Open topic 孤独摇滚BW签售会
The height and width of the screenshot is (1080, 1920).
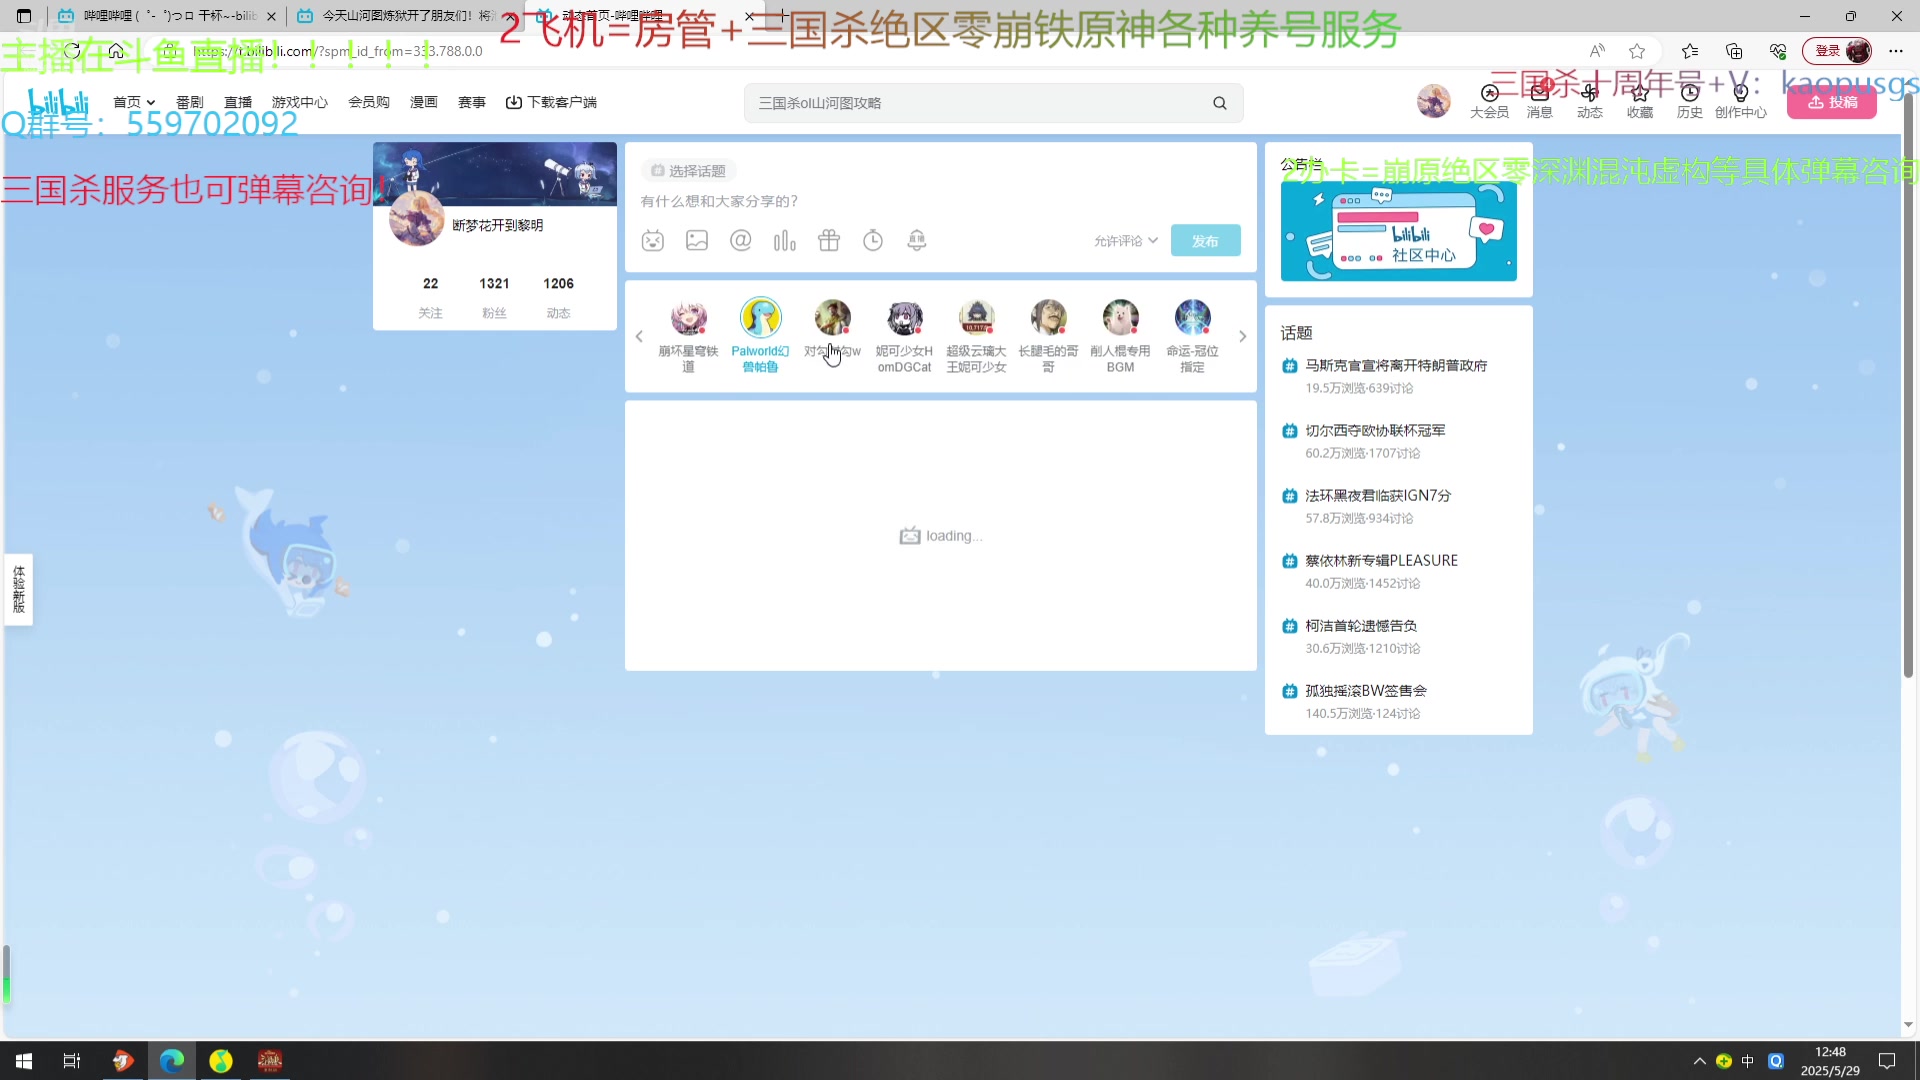coord(1366,691)
